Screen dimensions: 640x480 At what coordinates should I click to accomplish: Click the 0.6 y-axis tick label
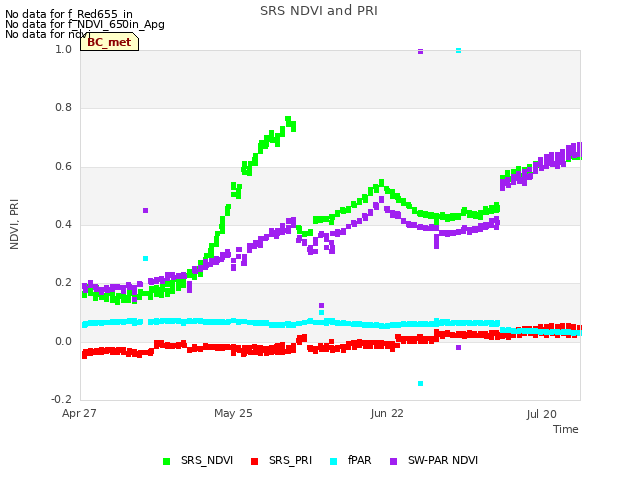tap(63, 167)
